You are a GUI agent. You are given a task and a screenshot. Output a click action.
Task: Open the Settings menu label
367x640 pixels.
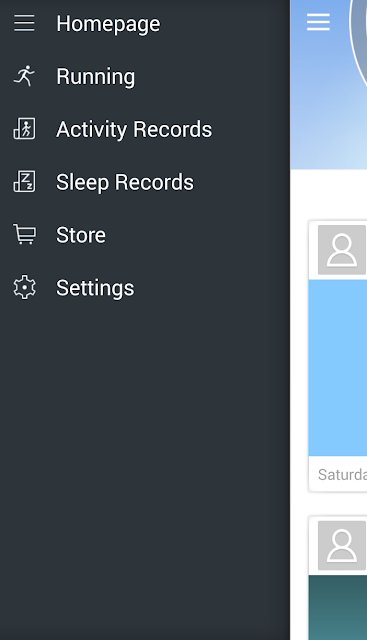[95, 288]
